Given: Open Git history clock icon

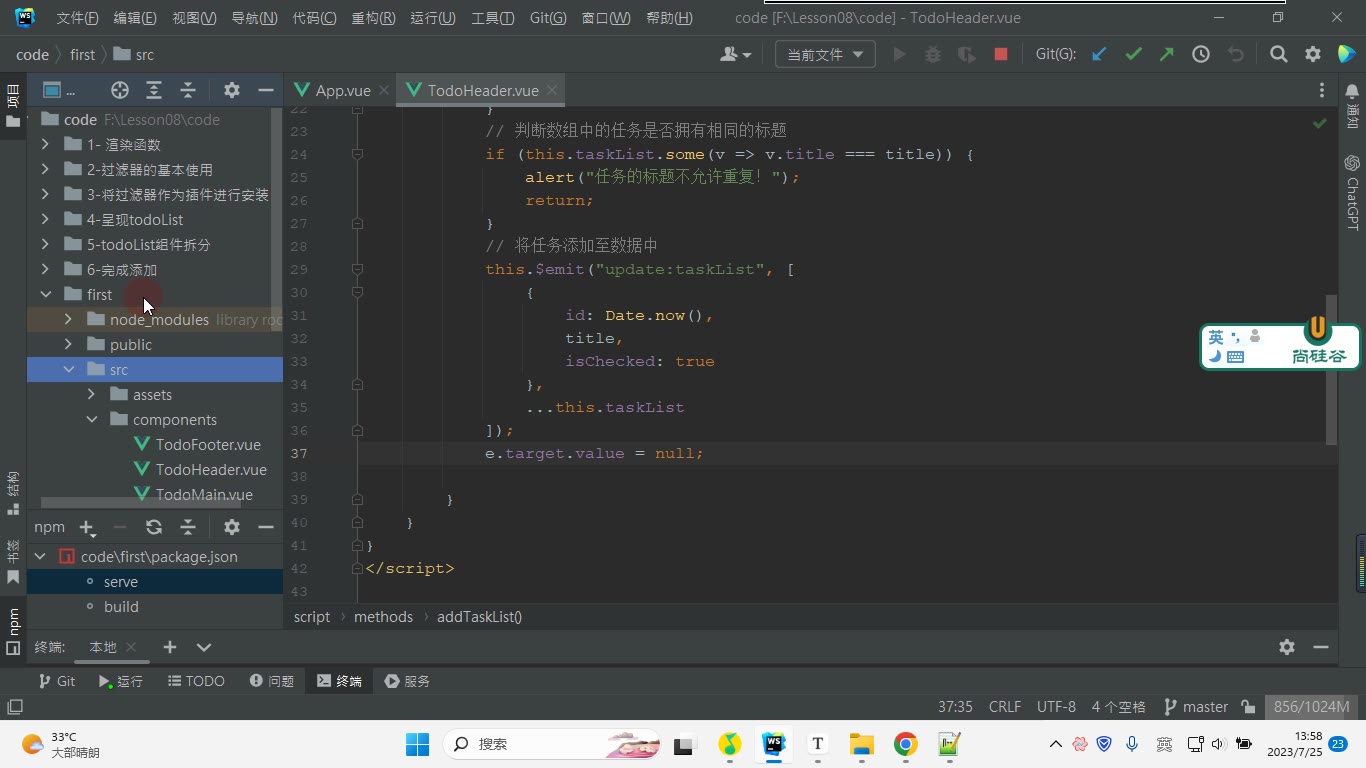Looking at the screenshot, I should tap(1201, 55).
